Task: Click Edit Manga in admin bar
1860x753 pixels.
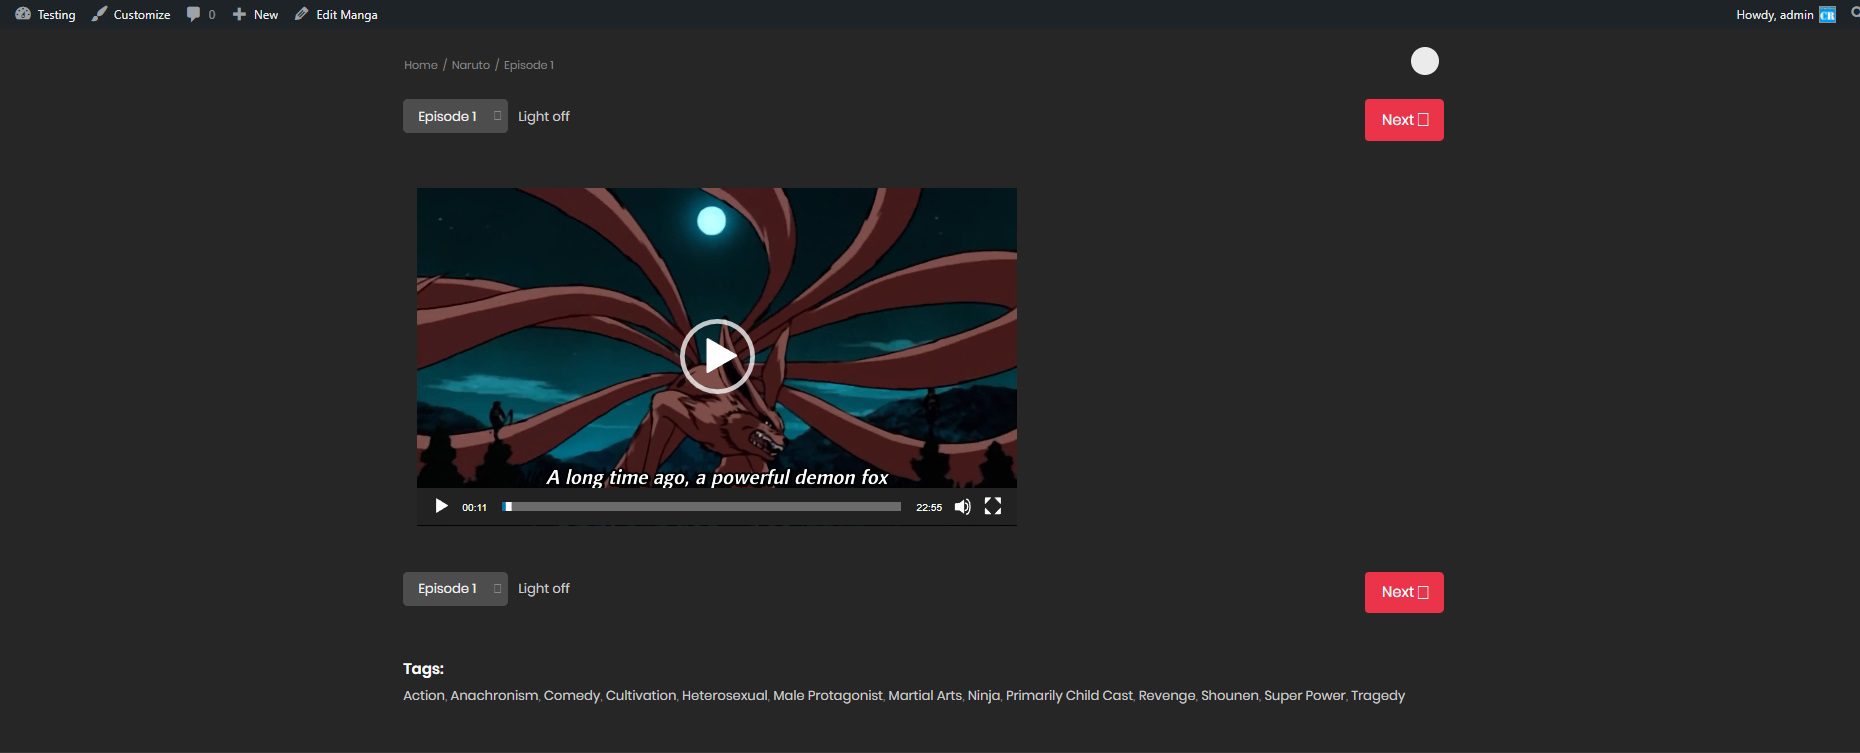Action: click(336, 14)
